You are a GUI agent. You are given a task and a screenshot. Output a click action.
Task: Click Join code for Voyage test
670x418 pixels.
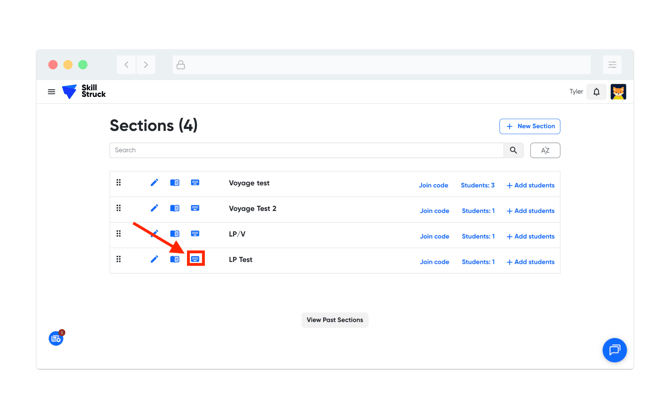433,185
